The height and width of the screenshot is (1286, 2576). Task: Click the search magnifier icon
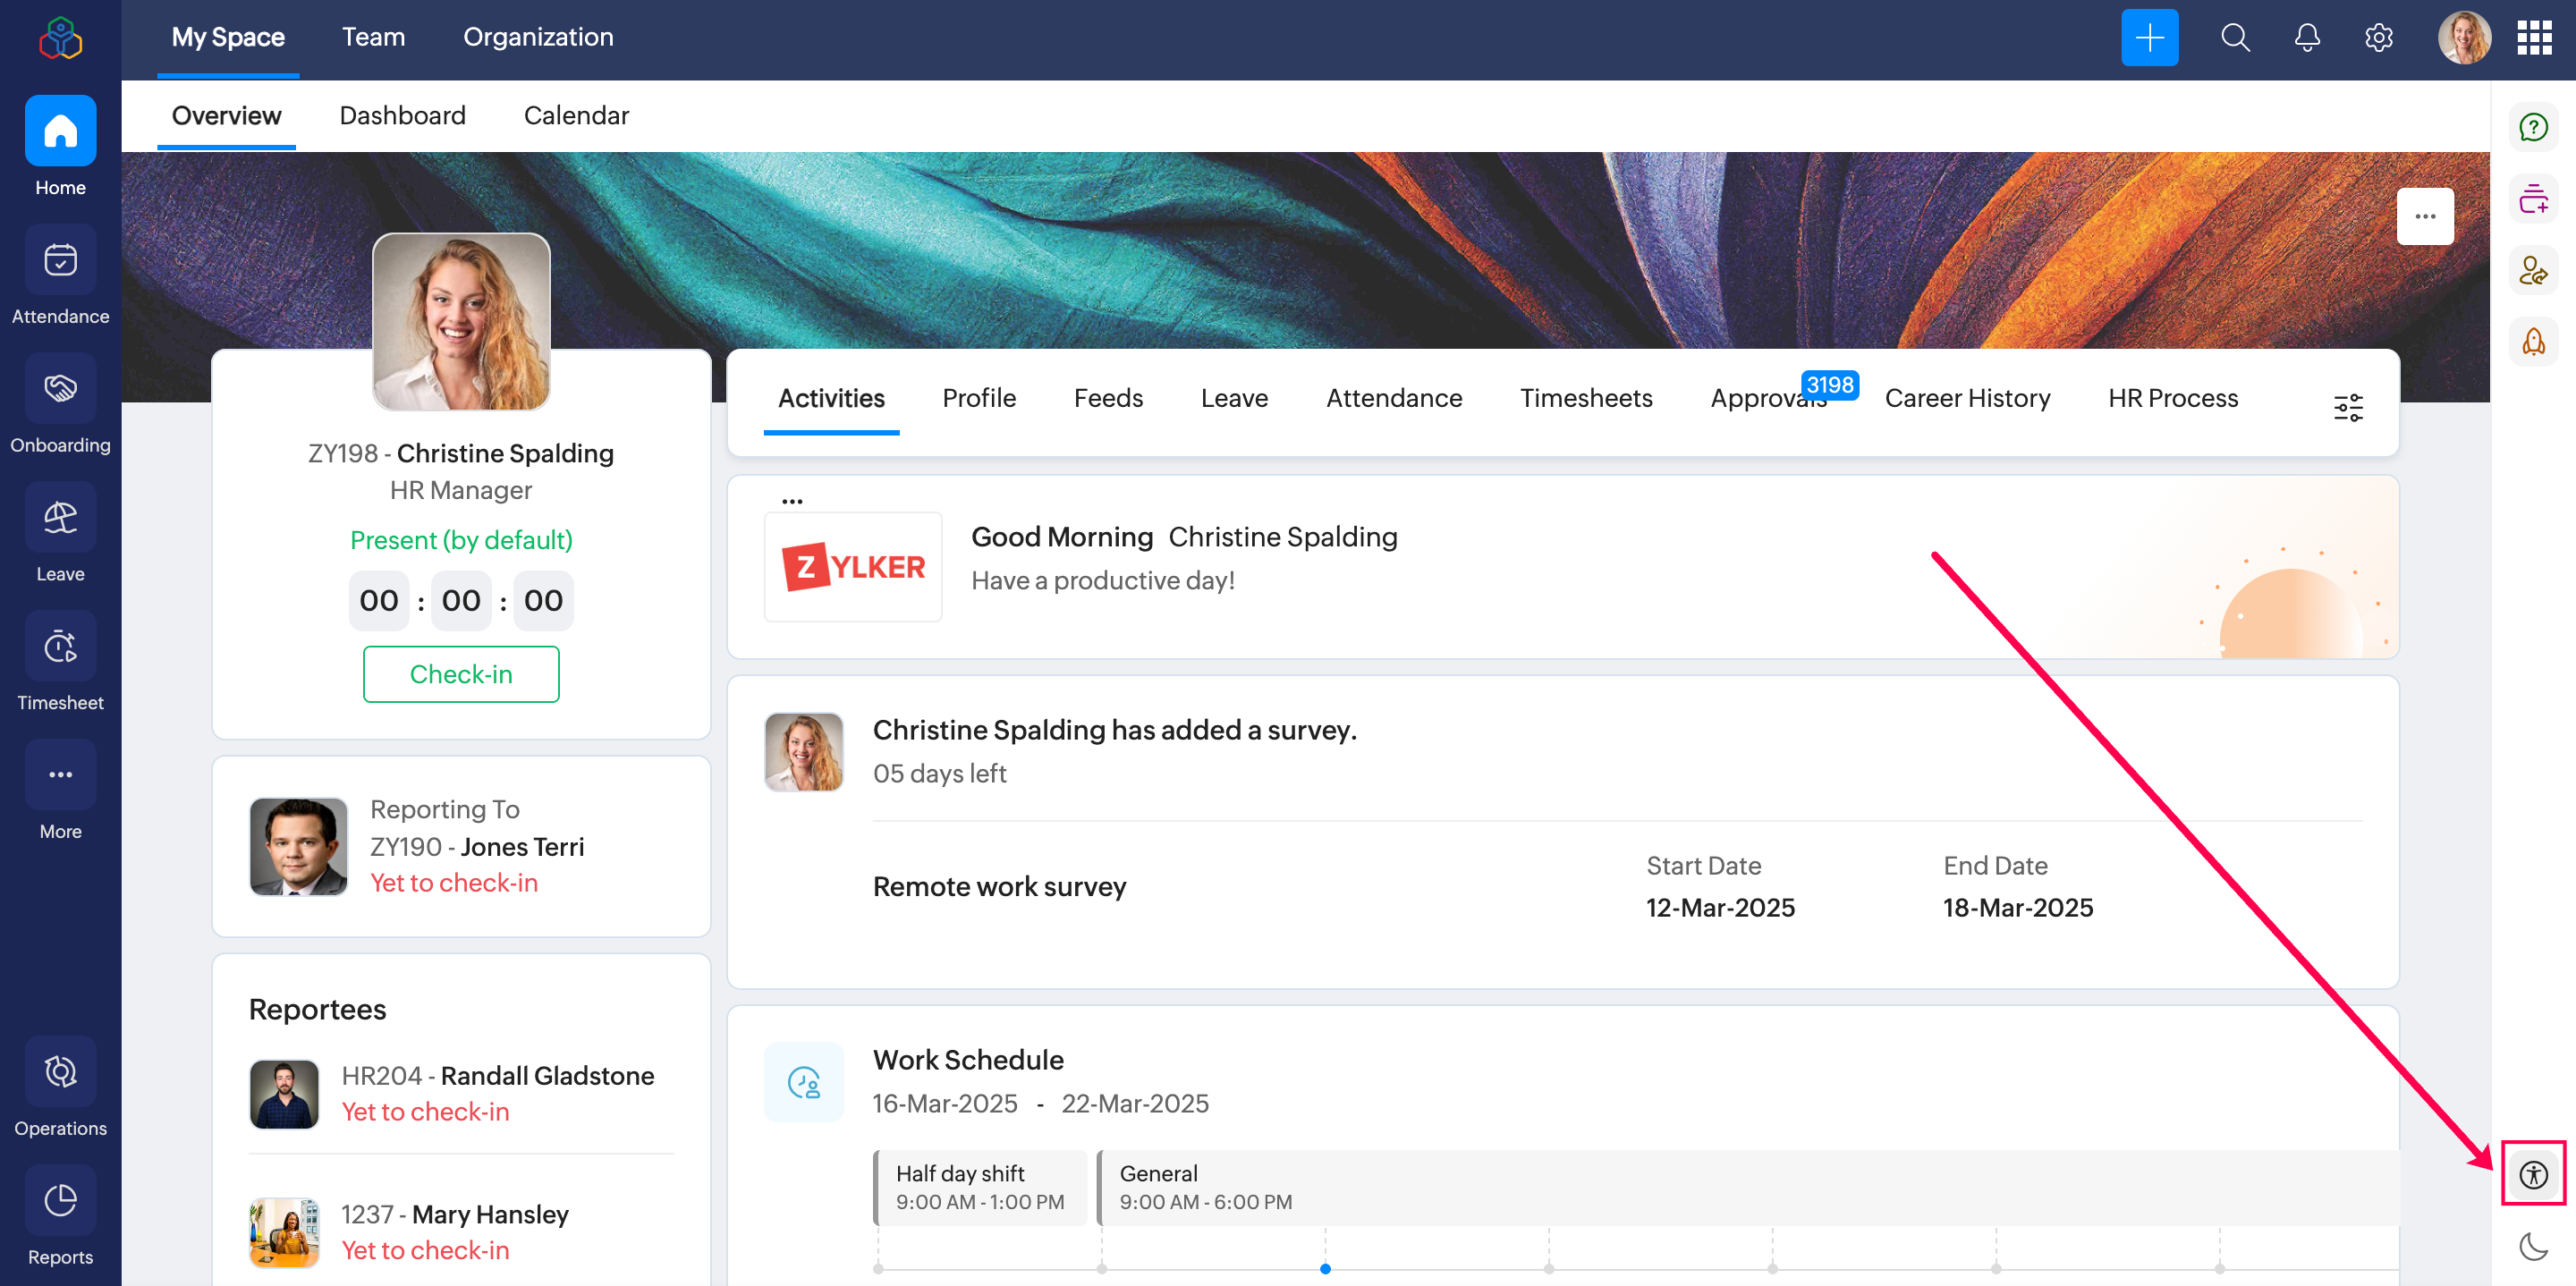click(x=2235, y=38)
